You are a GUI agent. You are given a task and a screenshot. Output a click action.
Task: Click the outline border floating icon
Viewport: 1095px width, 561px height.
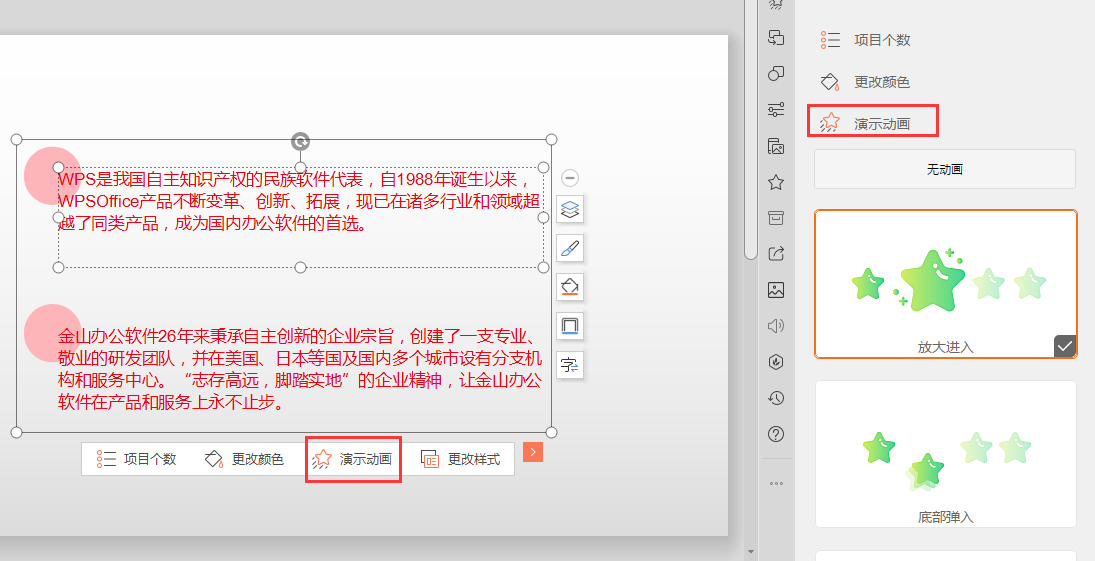(570, 326)
